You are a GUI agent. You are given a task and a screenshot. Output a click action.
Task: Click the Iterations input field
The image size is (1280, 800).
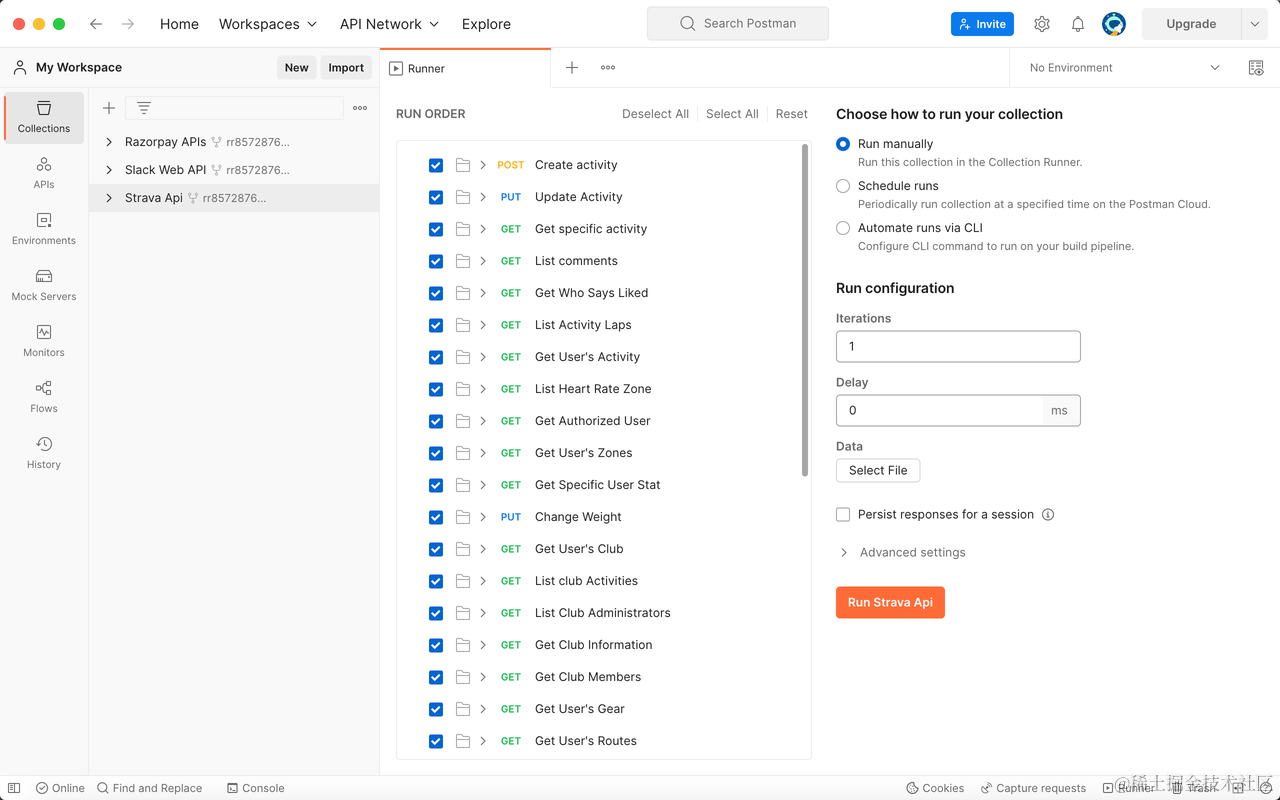tap(958, 346)
